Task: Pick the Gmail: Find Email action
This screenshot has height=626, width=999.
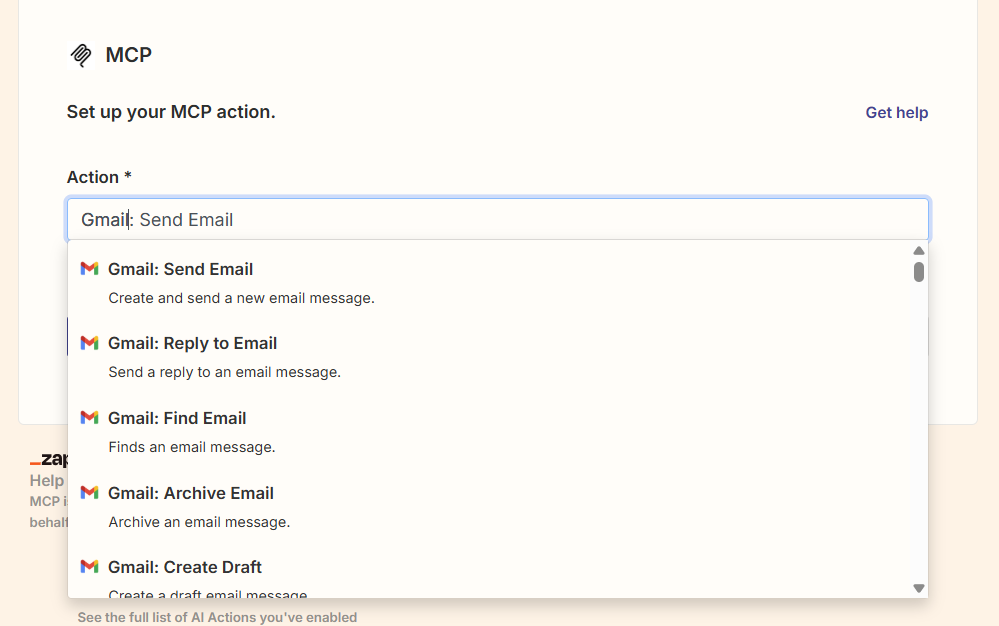Action: (490, 432)
